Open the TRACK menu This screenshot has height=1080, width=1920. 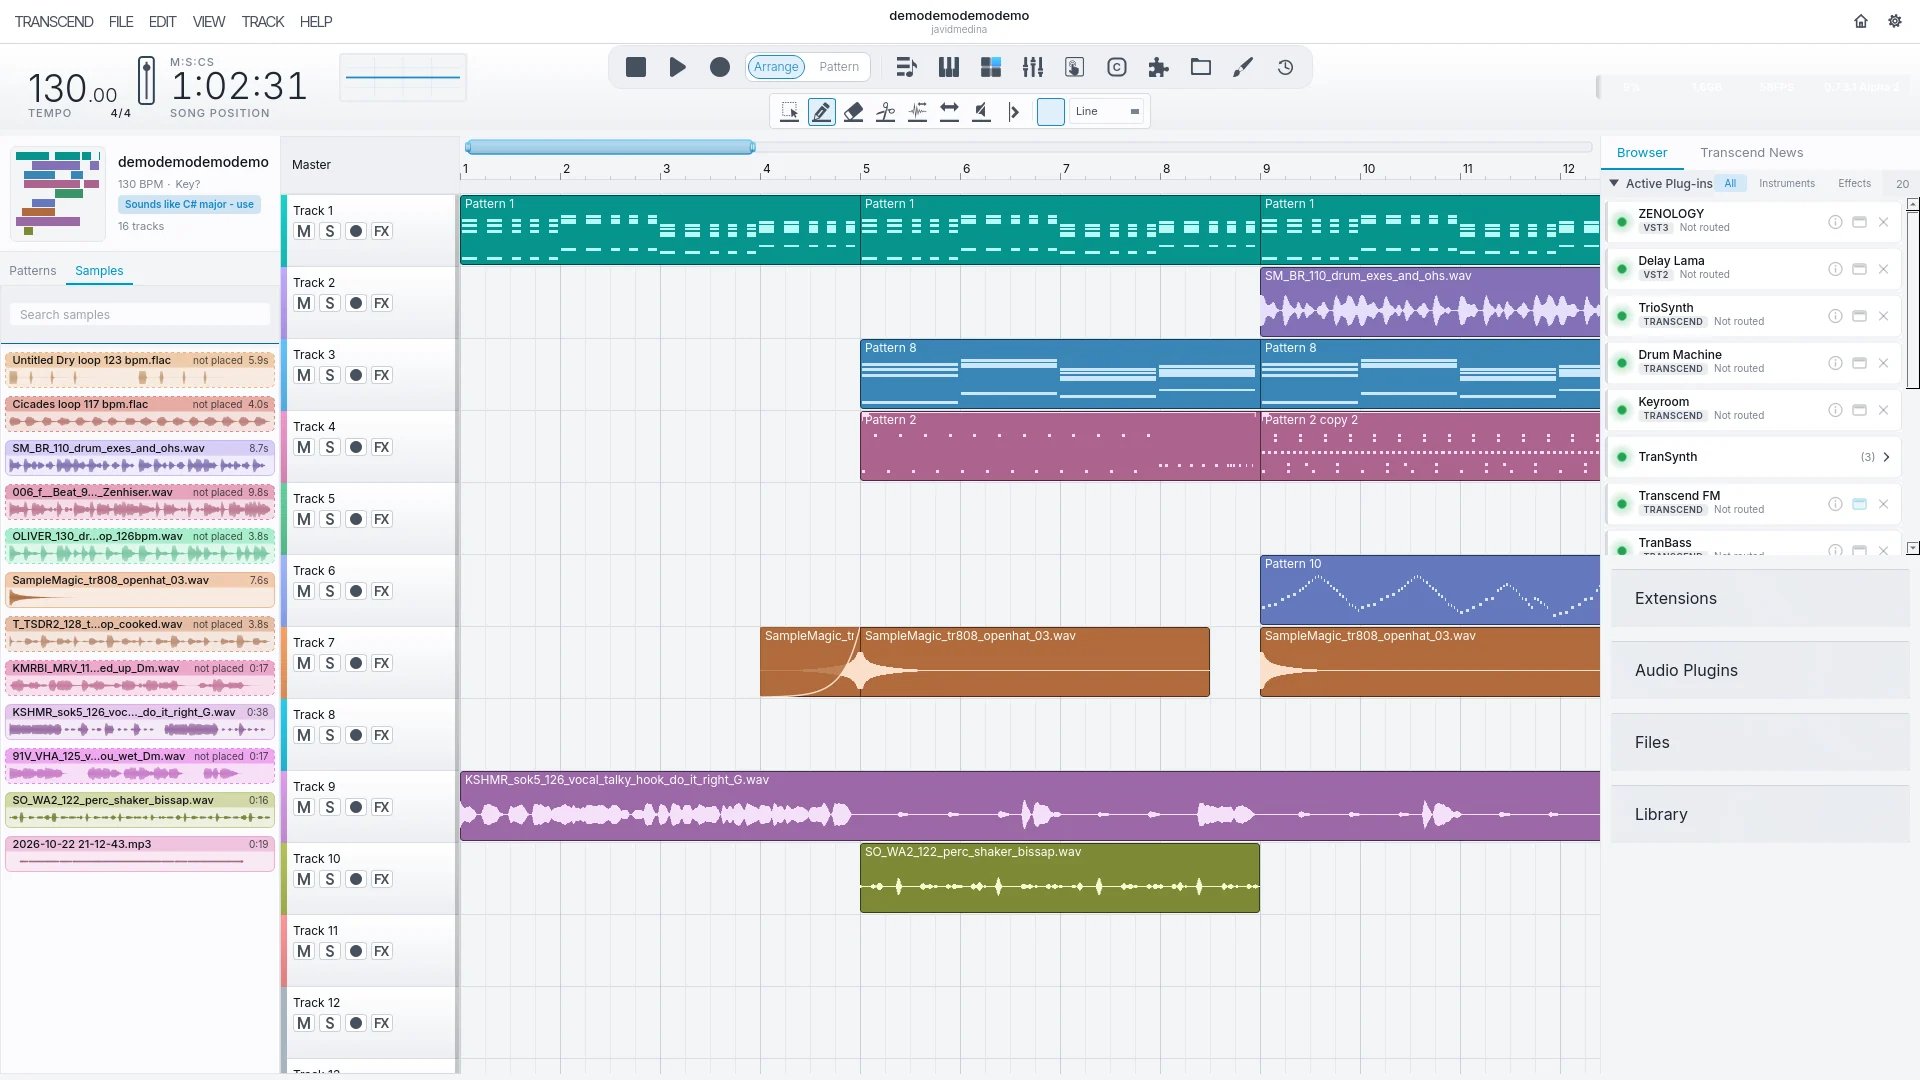click(x=263, y=21)
